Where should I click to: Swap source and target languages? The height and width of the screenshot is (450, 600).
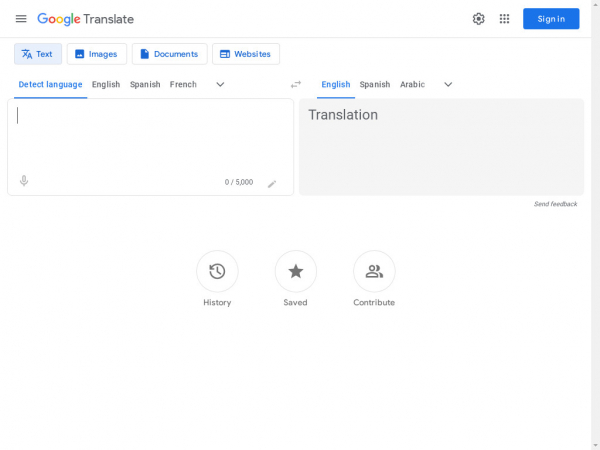296,85
